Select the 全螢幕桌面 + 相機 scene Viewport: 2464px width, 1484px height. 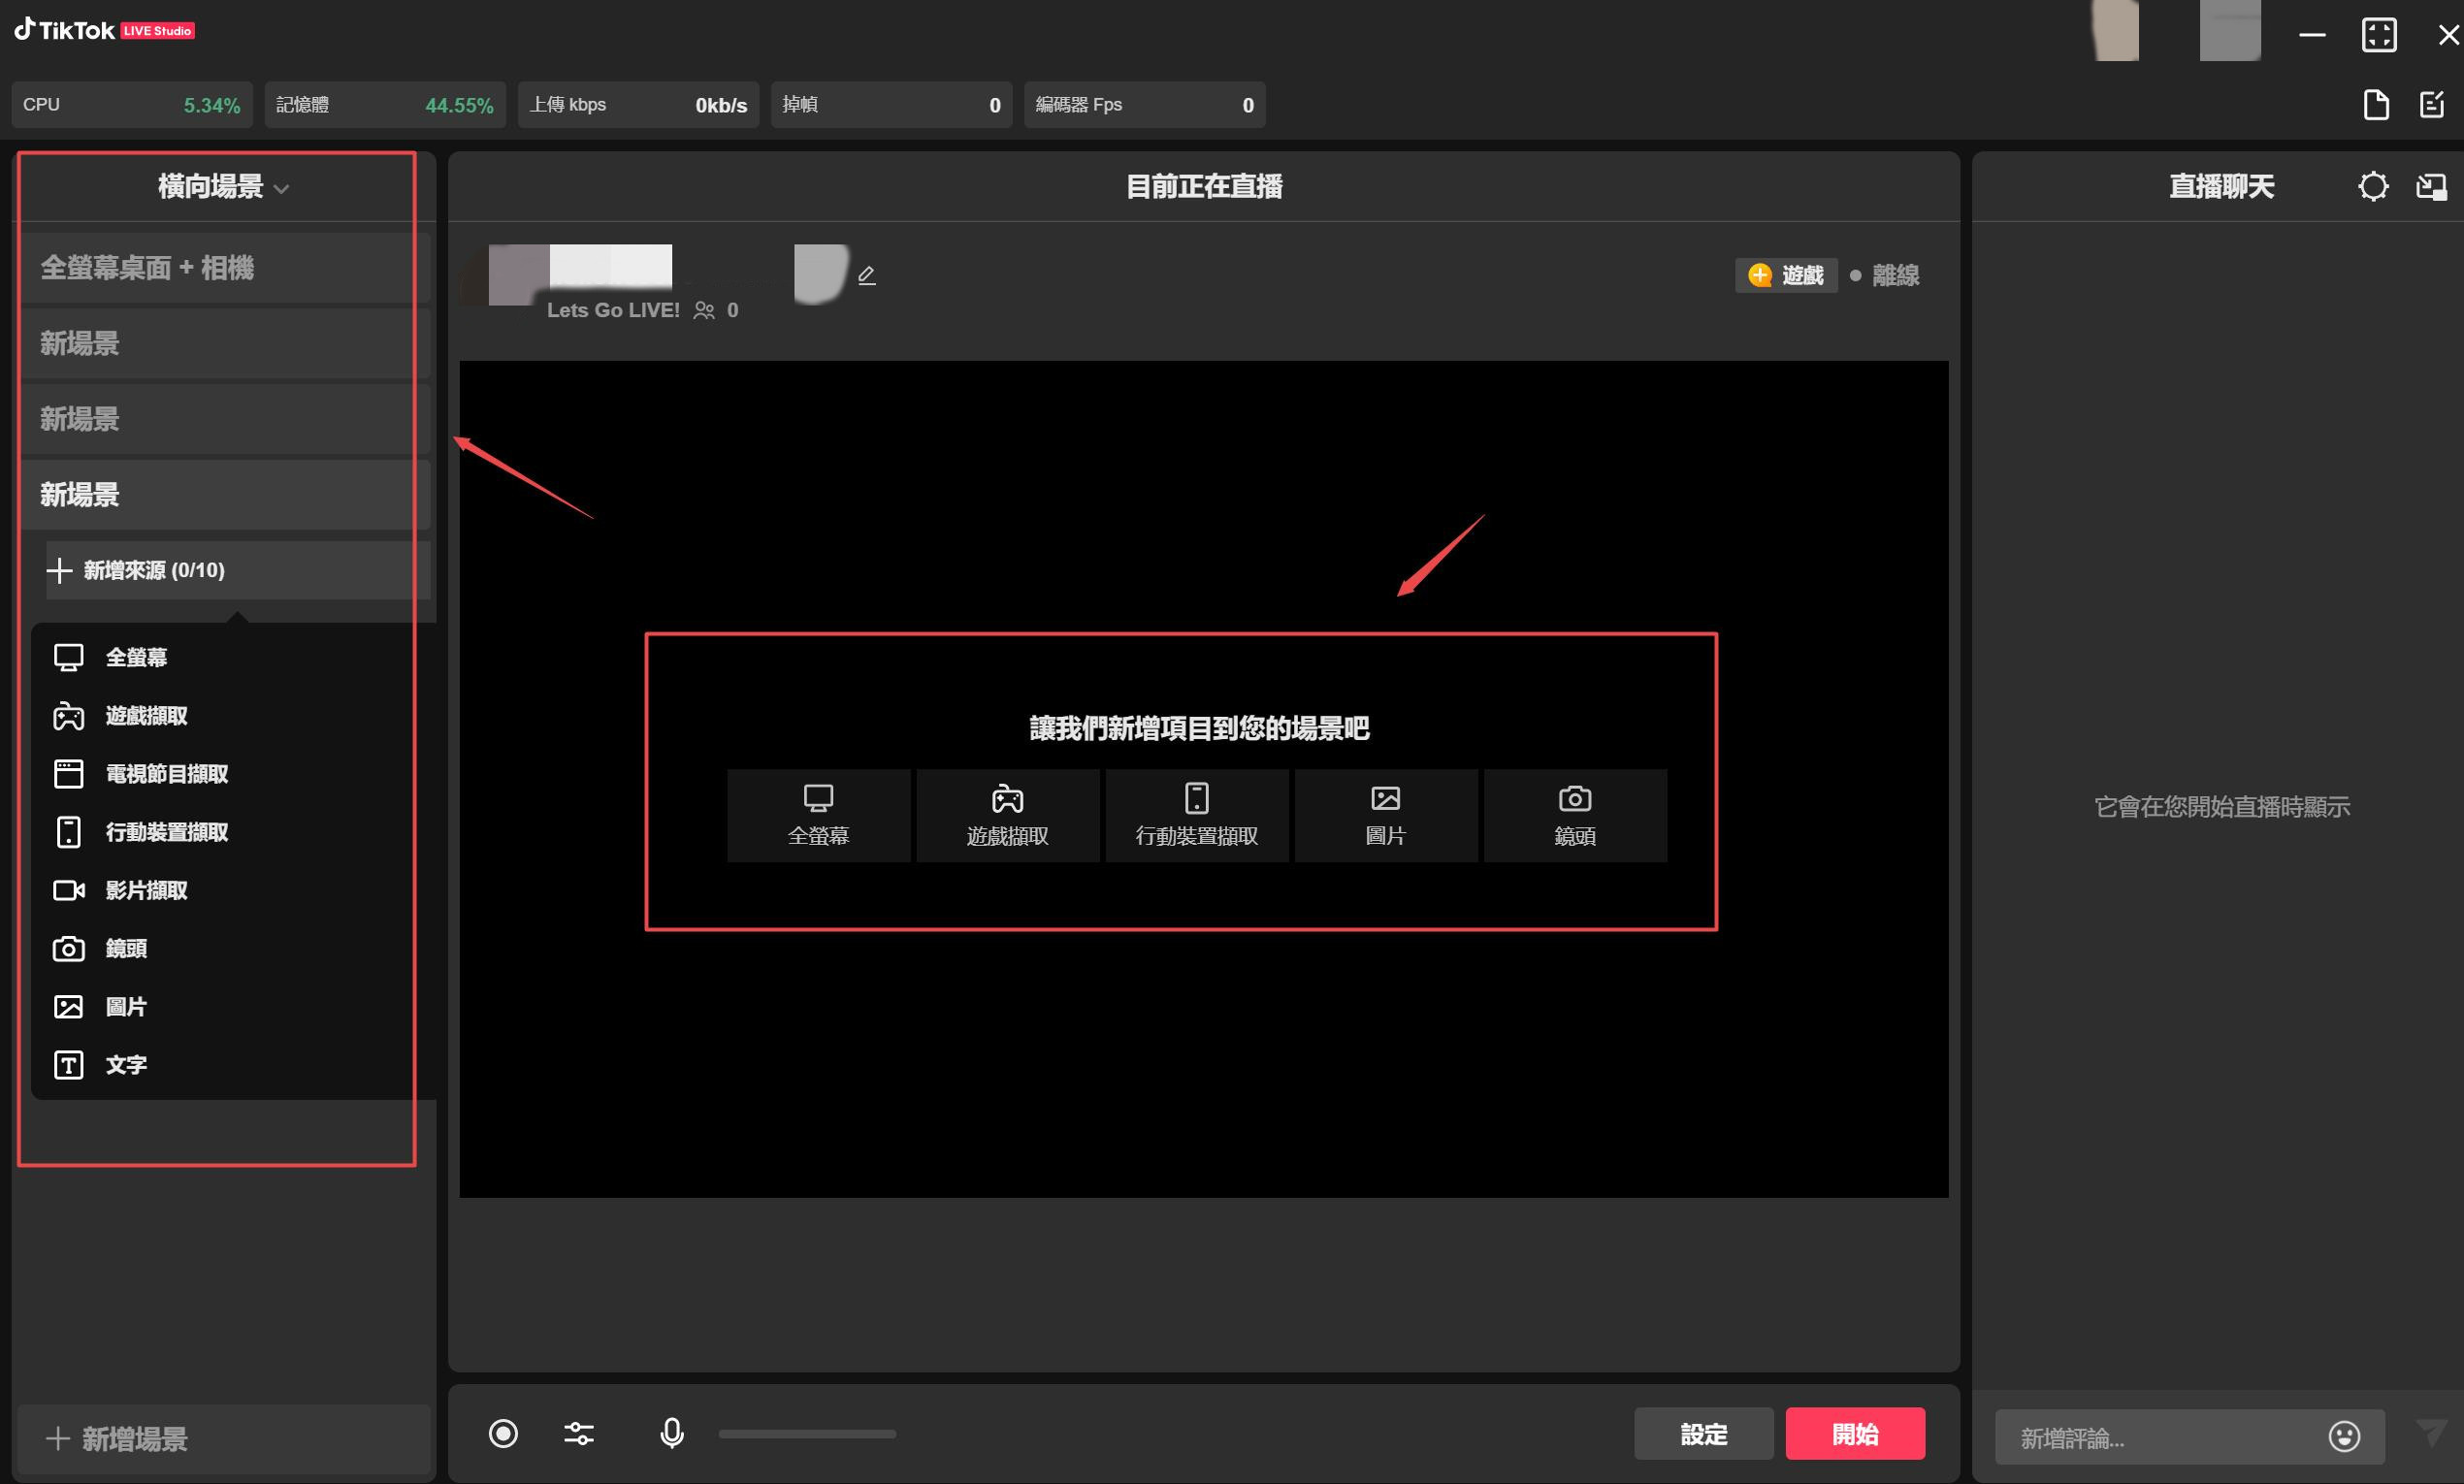point(147,268)
